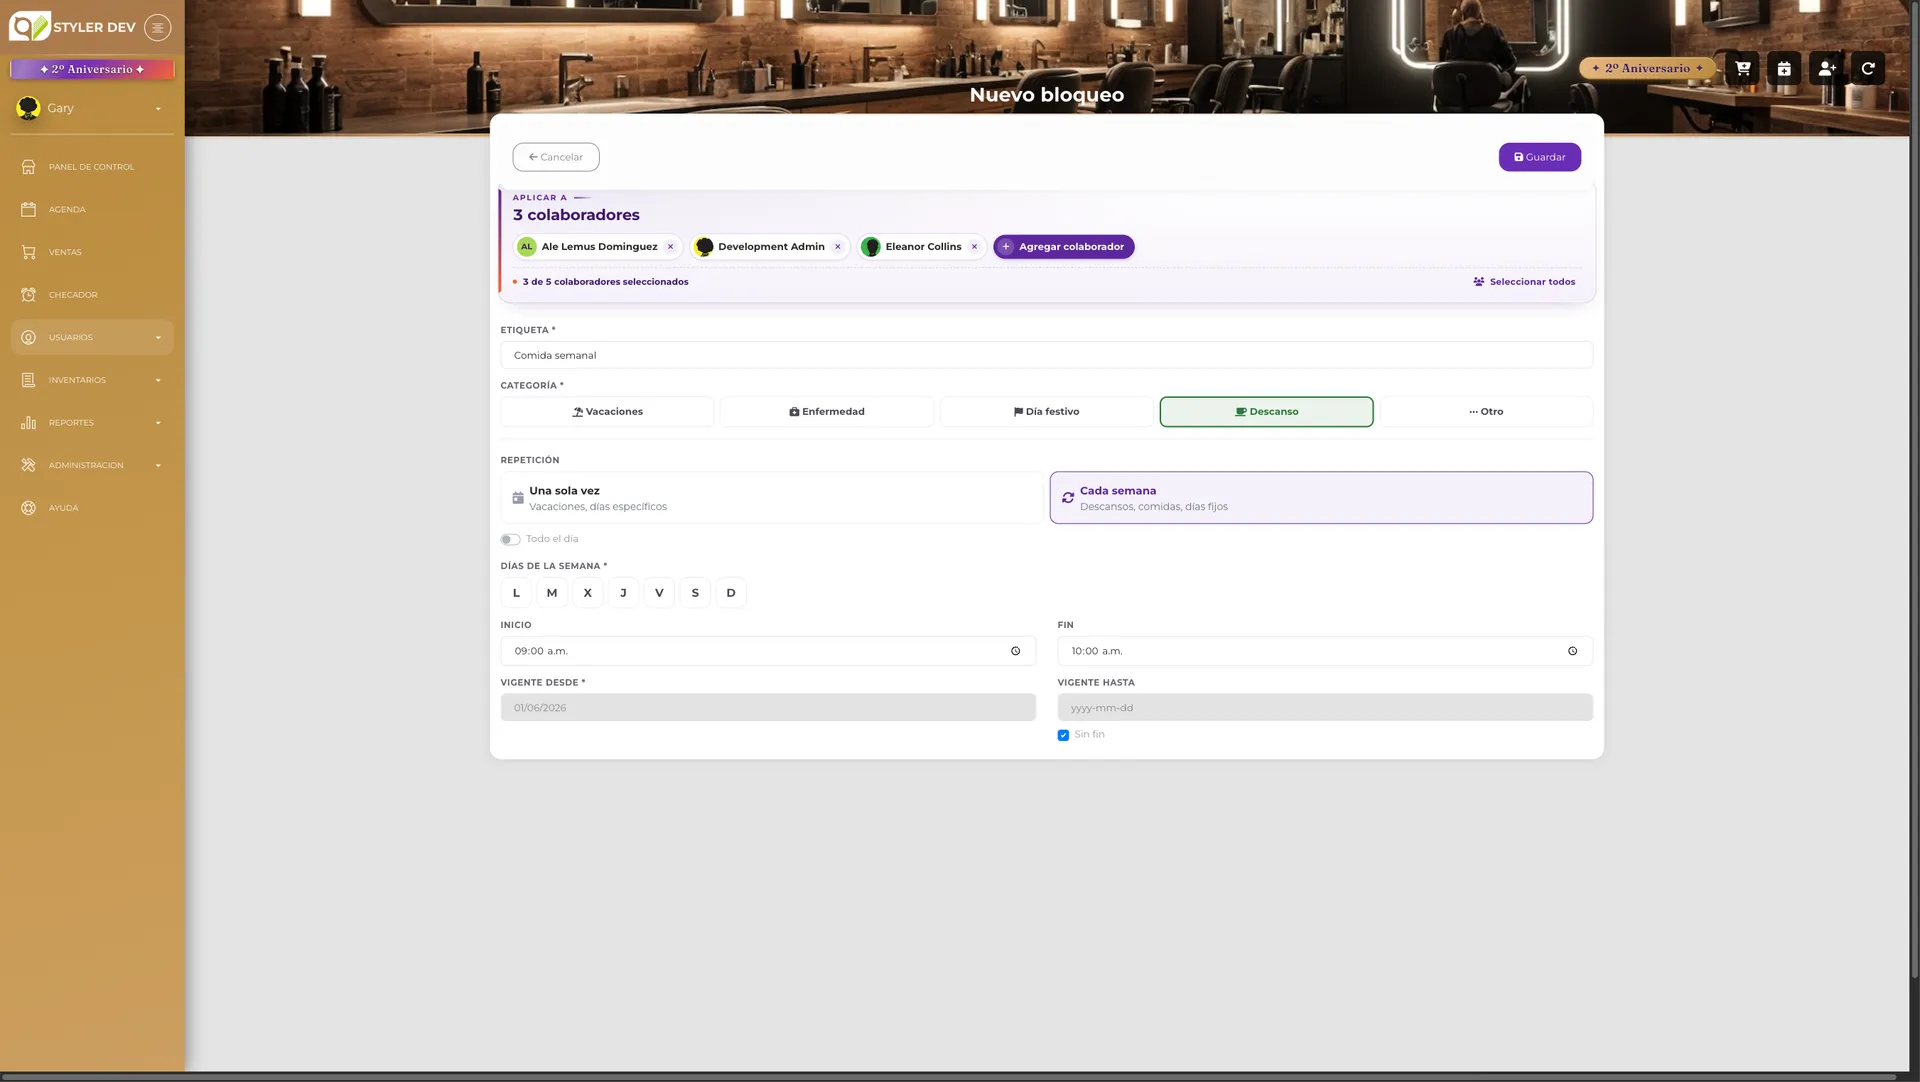Uncheck the Sin fin checkbox
The image size is (1920, 1082).
click(1063, 735)
